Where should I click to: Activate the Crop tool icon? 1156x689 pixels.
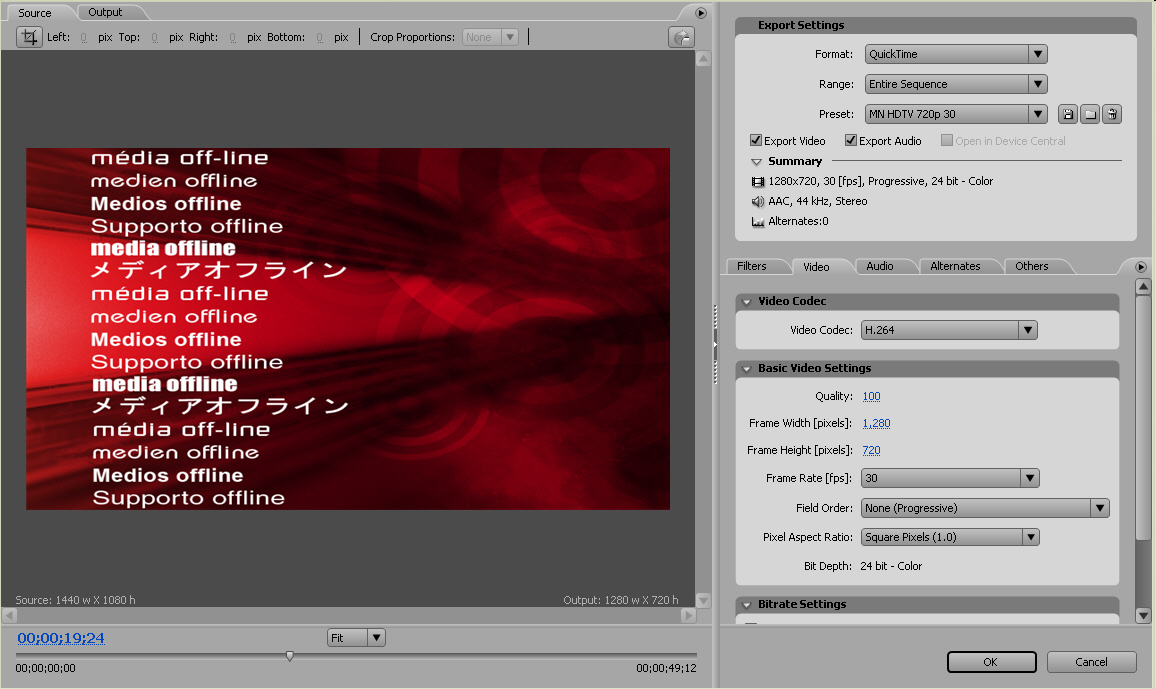pos(29,37)
